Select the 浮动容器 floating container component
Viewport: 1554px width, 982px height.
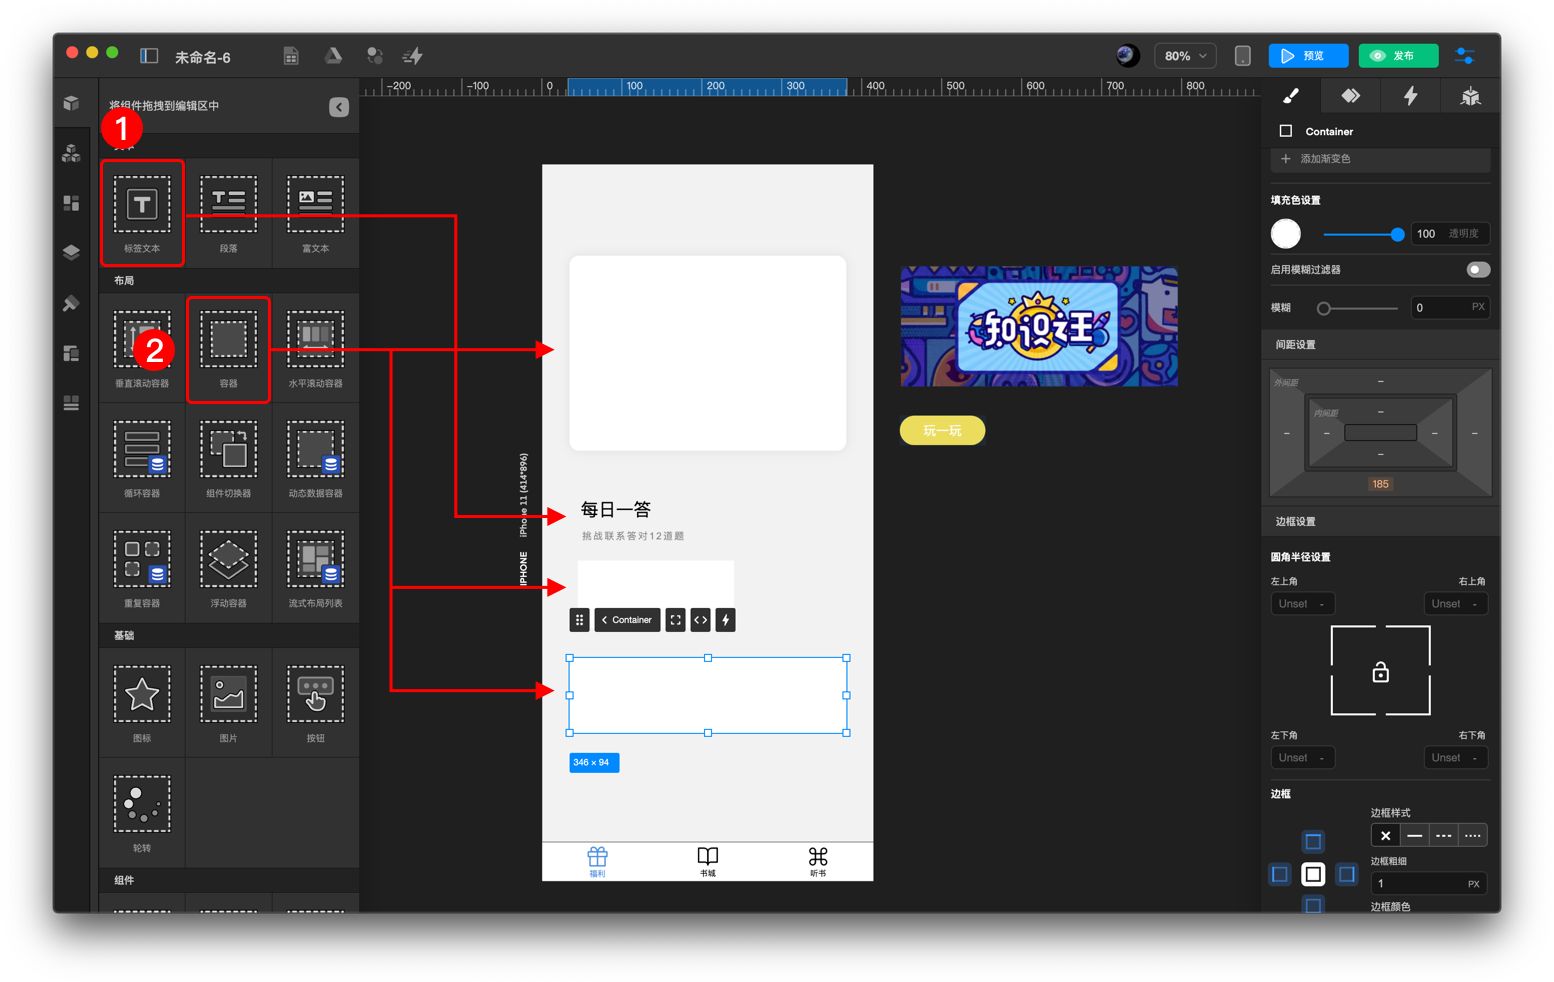[x=229, y=569]
